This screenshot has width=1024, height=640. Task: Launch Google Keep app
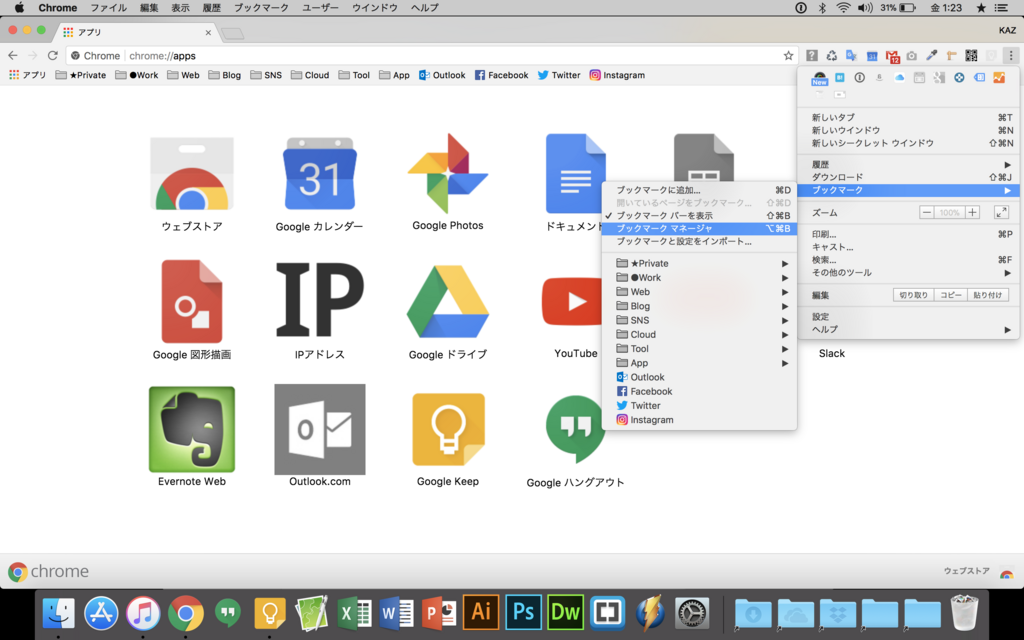tap(448, 429)
